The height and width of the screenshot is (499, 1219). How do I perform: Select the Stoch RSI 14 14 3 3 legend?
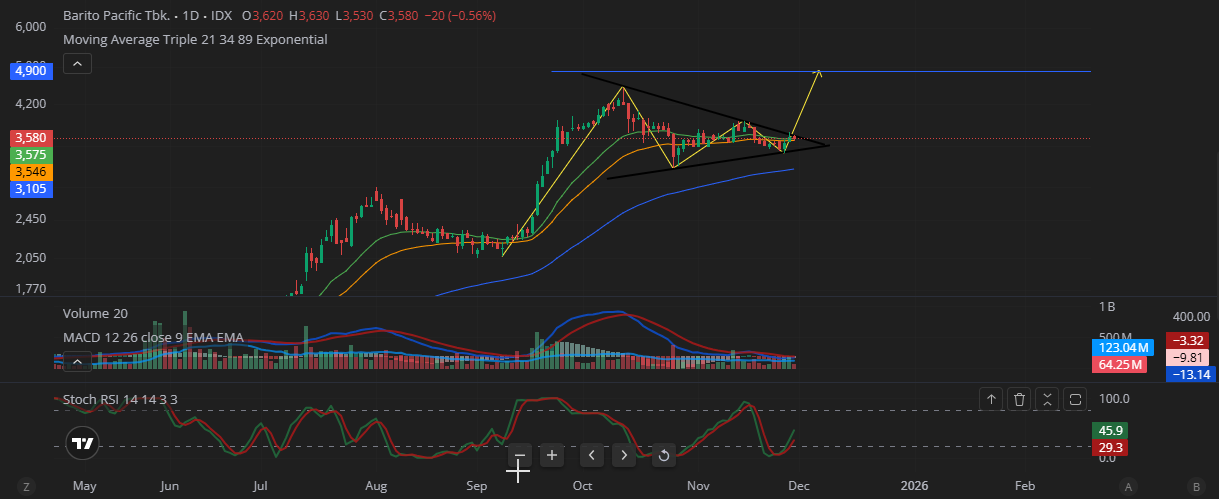(120, 399)
